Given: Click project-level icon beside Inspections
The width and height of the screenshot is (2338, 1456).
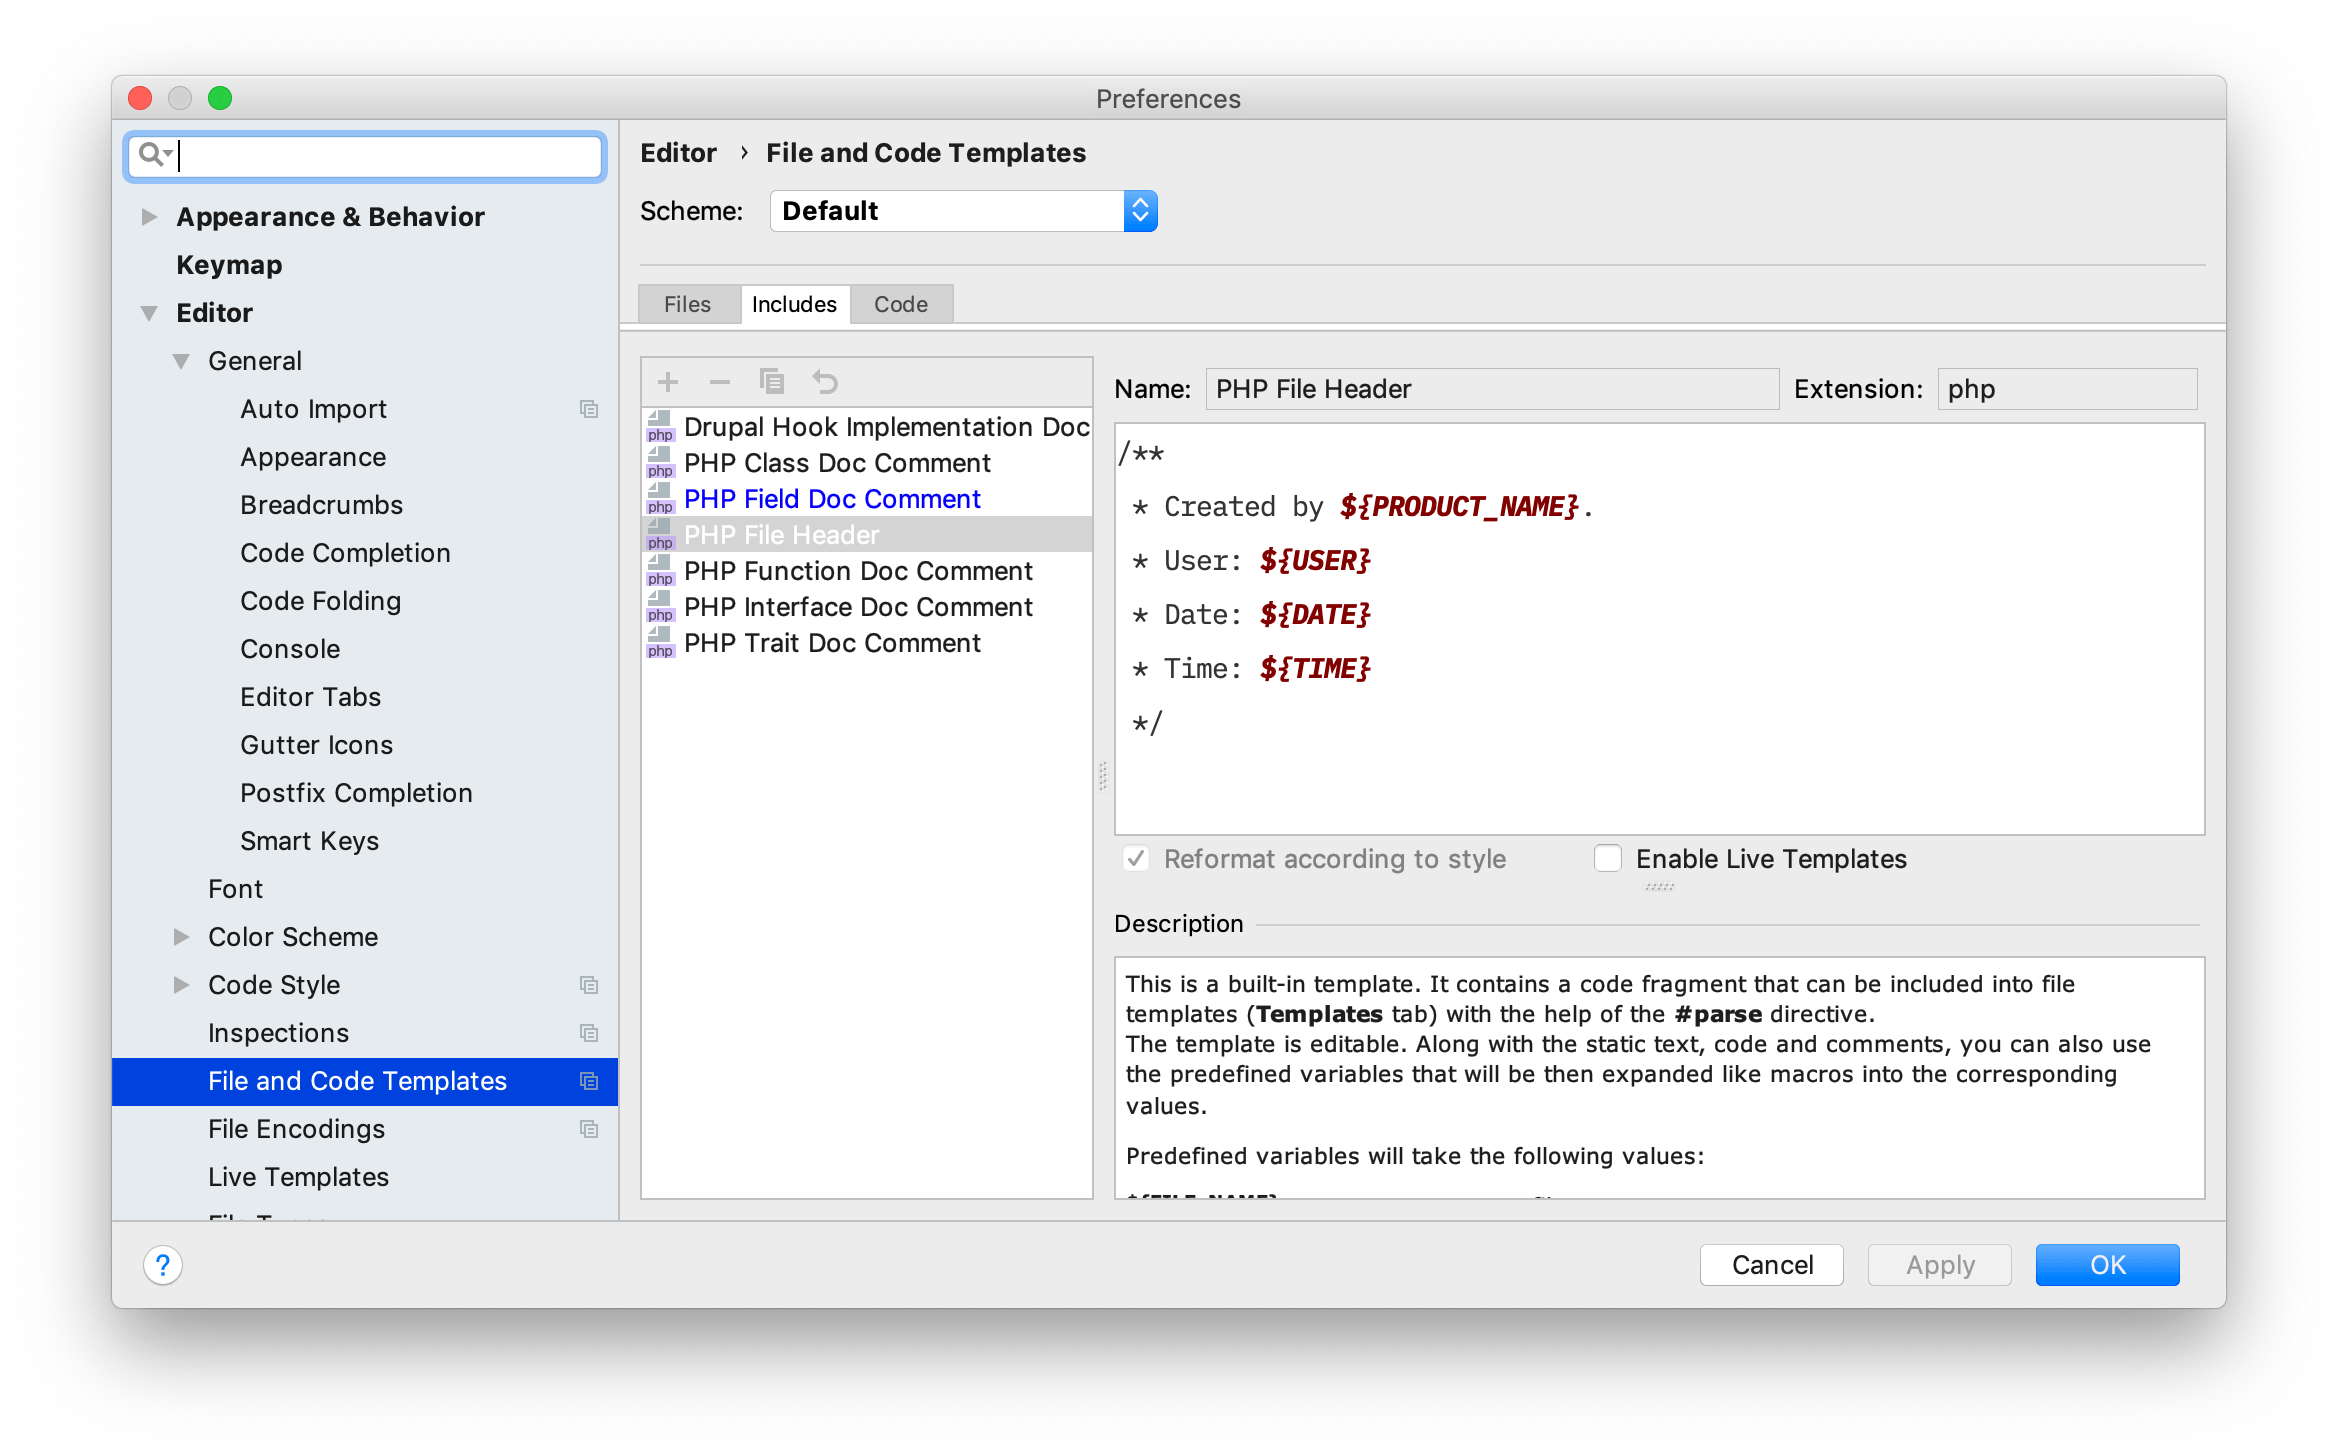Looking at the screenshot, I should pyautogui.click(x=589, y=1033).
